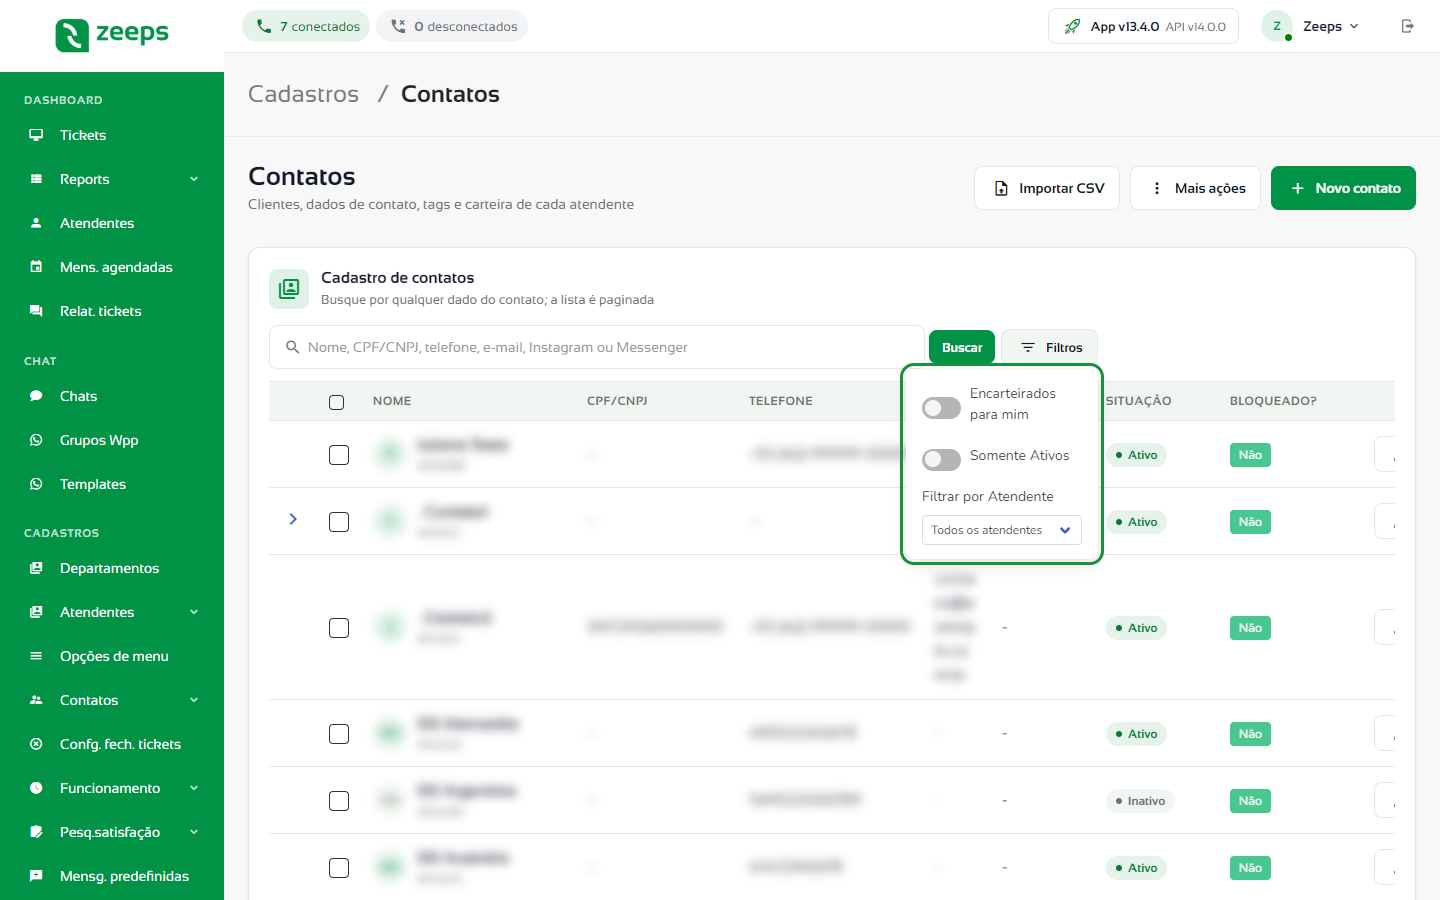This screenshot has width=1440, height=900.
Task: Click the Confg. fech. tickets icon
Action: point(36,744)
